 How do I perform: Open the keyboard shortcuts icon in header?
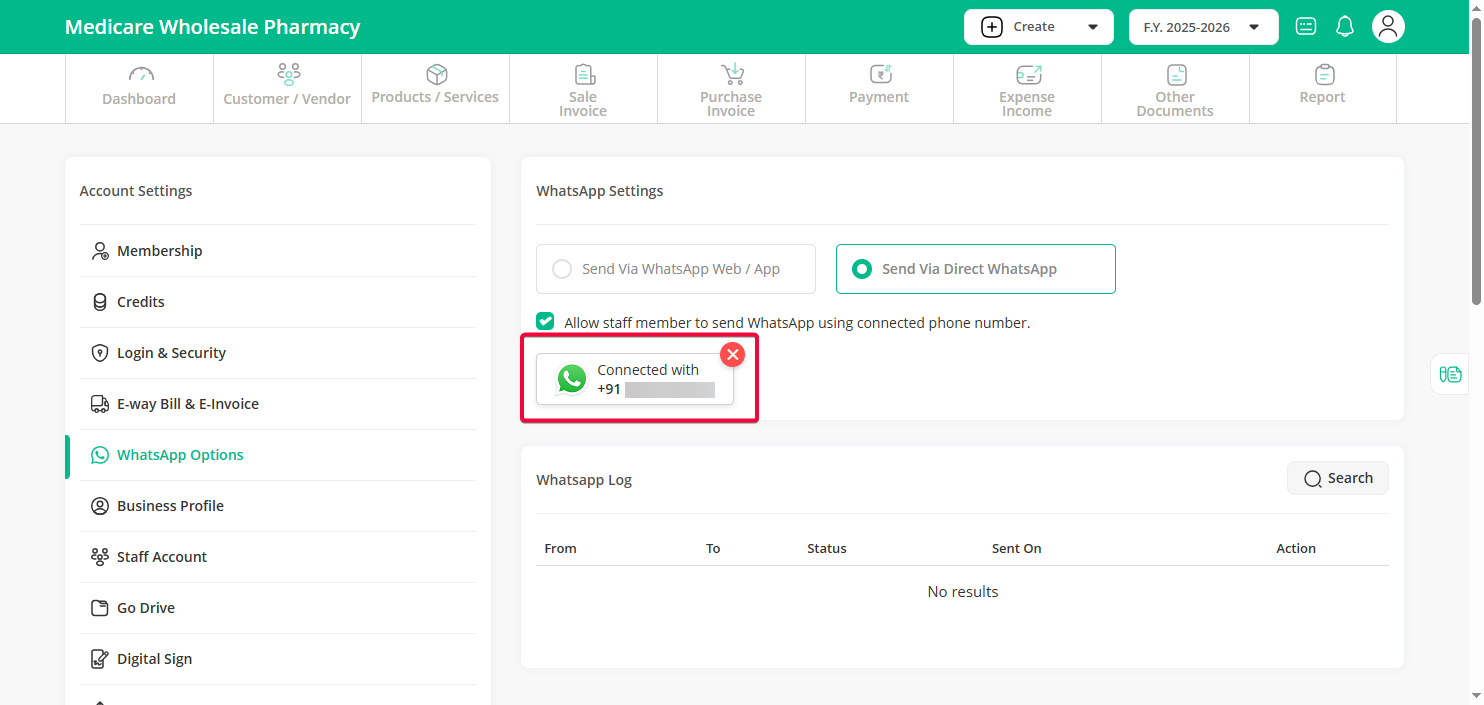1306,27
